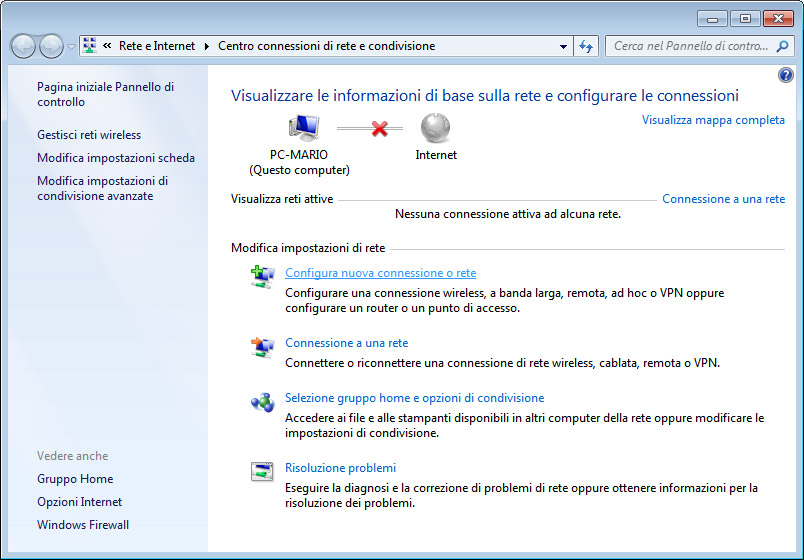The height and width of the screenshot is (560, 804).
Task: Open Modifica impostazioni scheda
Action: 116,158
